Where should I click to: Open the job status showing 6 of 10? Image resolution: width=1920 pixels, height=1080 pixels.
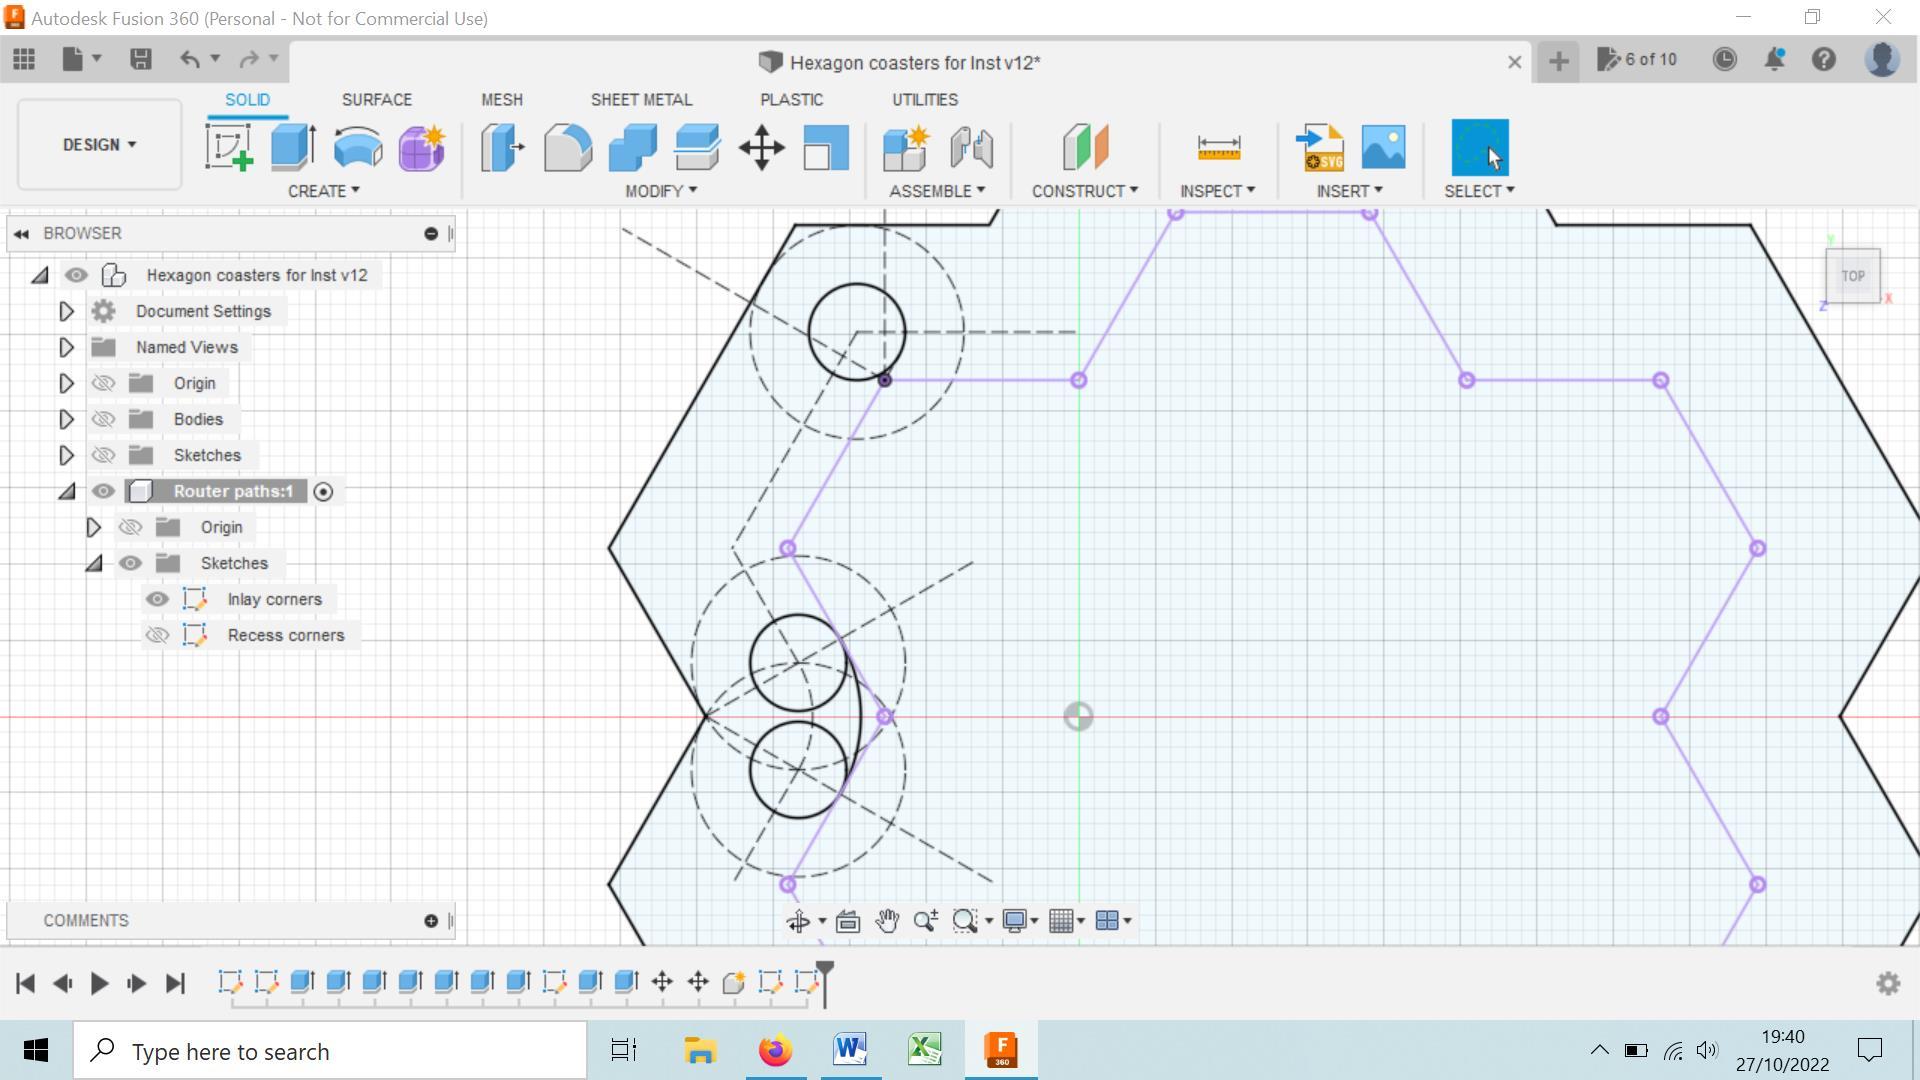click(1637, 59)
